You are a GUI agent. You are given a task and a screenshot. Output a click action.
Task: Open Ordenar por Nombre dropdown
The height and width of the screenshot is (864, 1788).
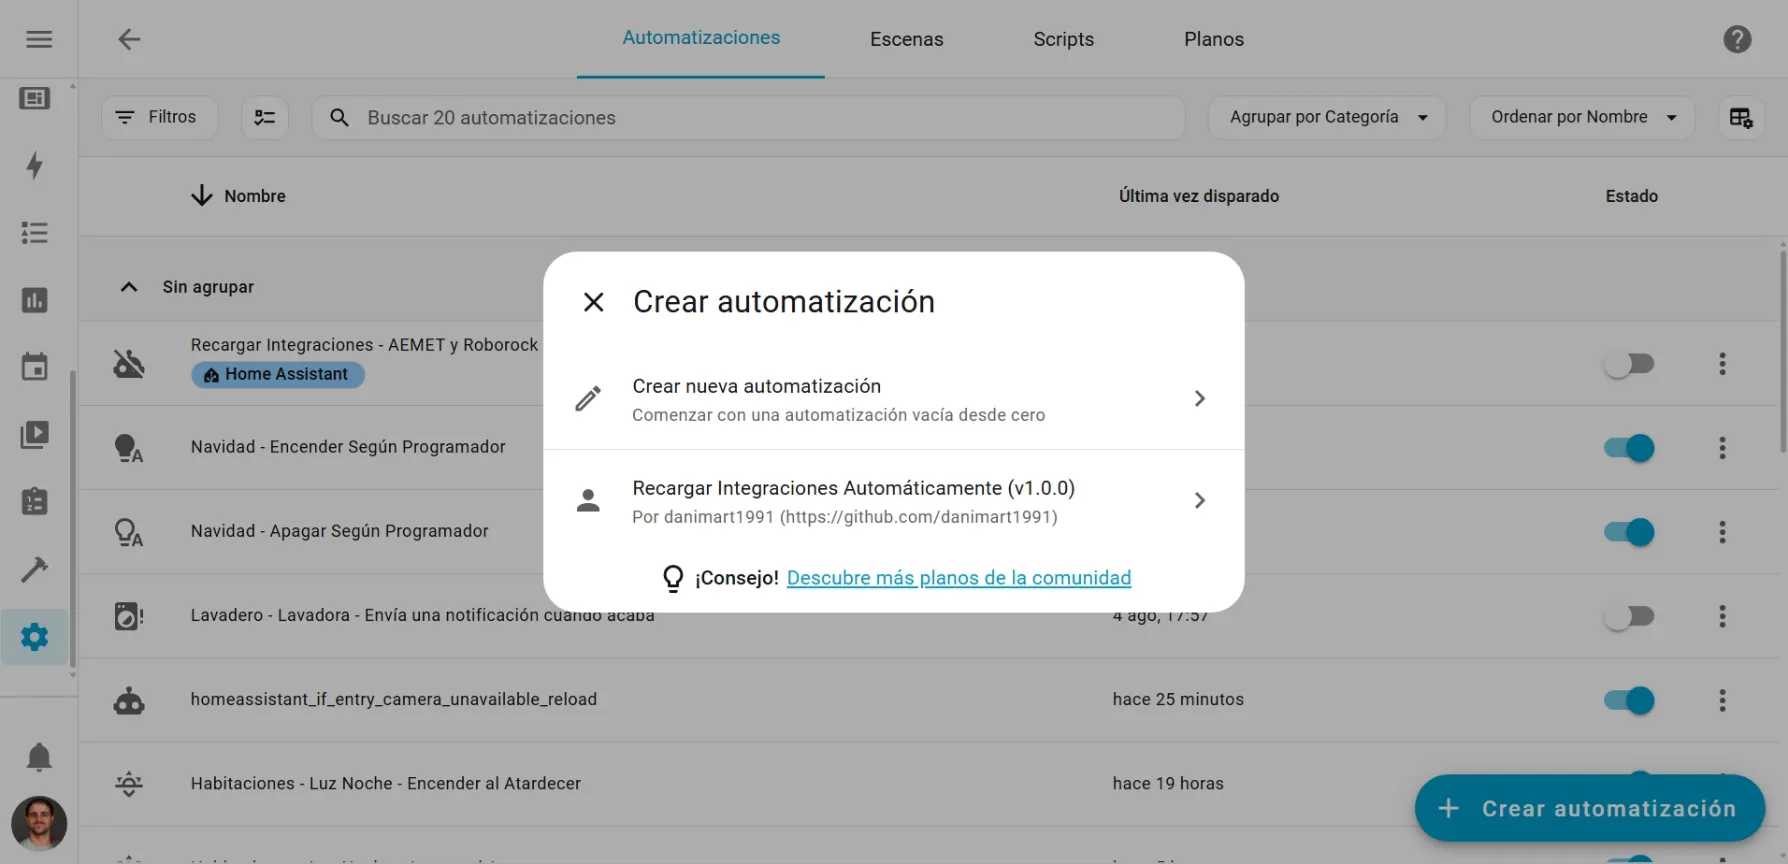tap(1582, 117)
